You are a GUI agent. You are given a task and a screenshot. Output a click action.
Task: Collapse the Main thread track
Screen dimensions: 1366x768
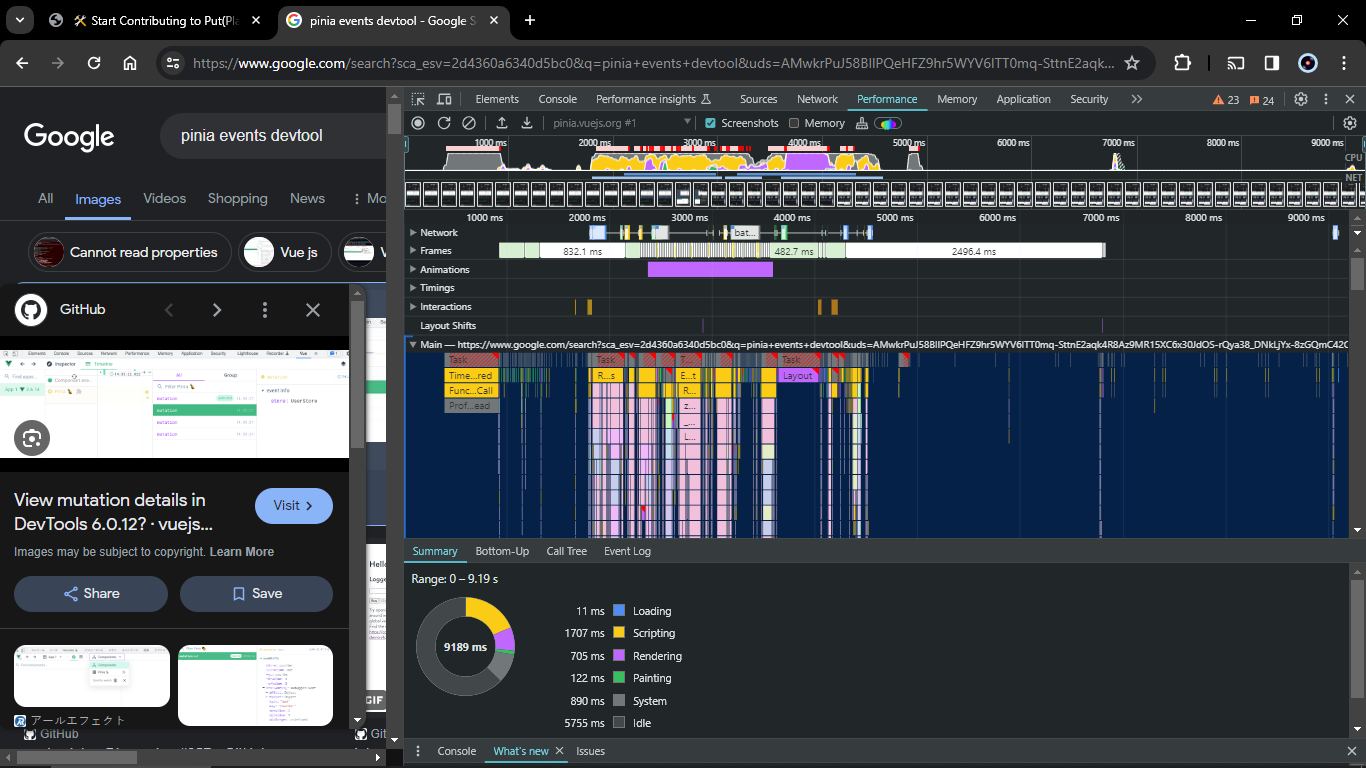[x=413, y=344]
